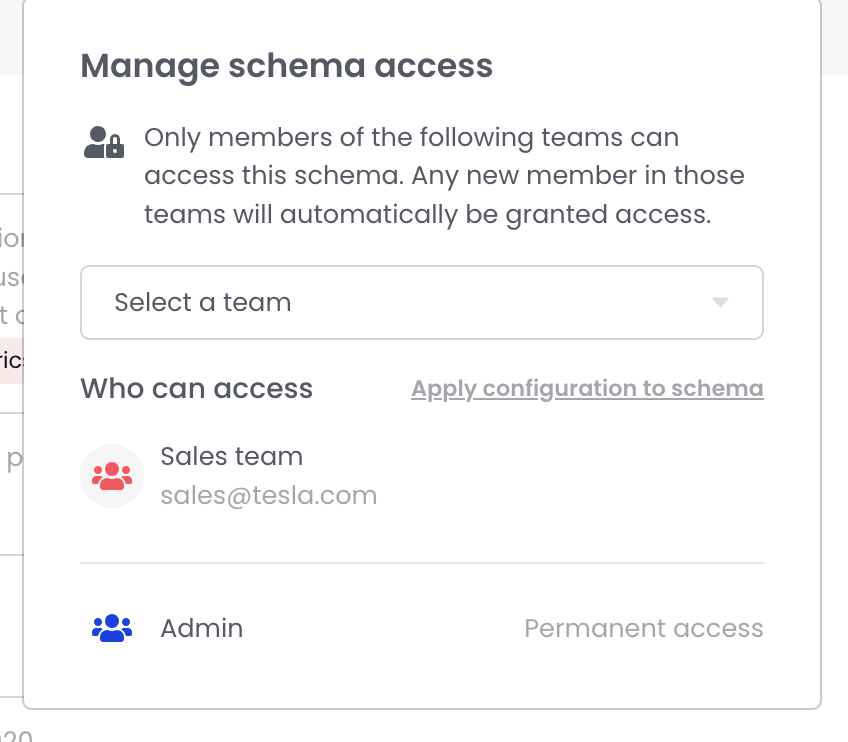Click the dropdown caret arrow in team selector
The image size is (848, 742).
(x=720, y=302)
